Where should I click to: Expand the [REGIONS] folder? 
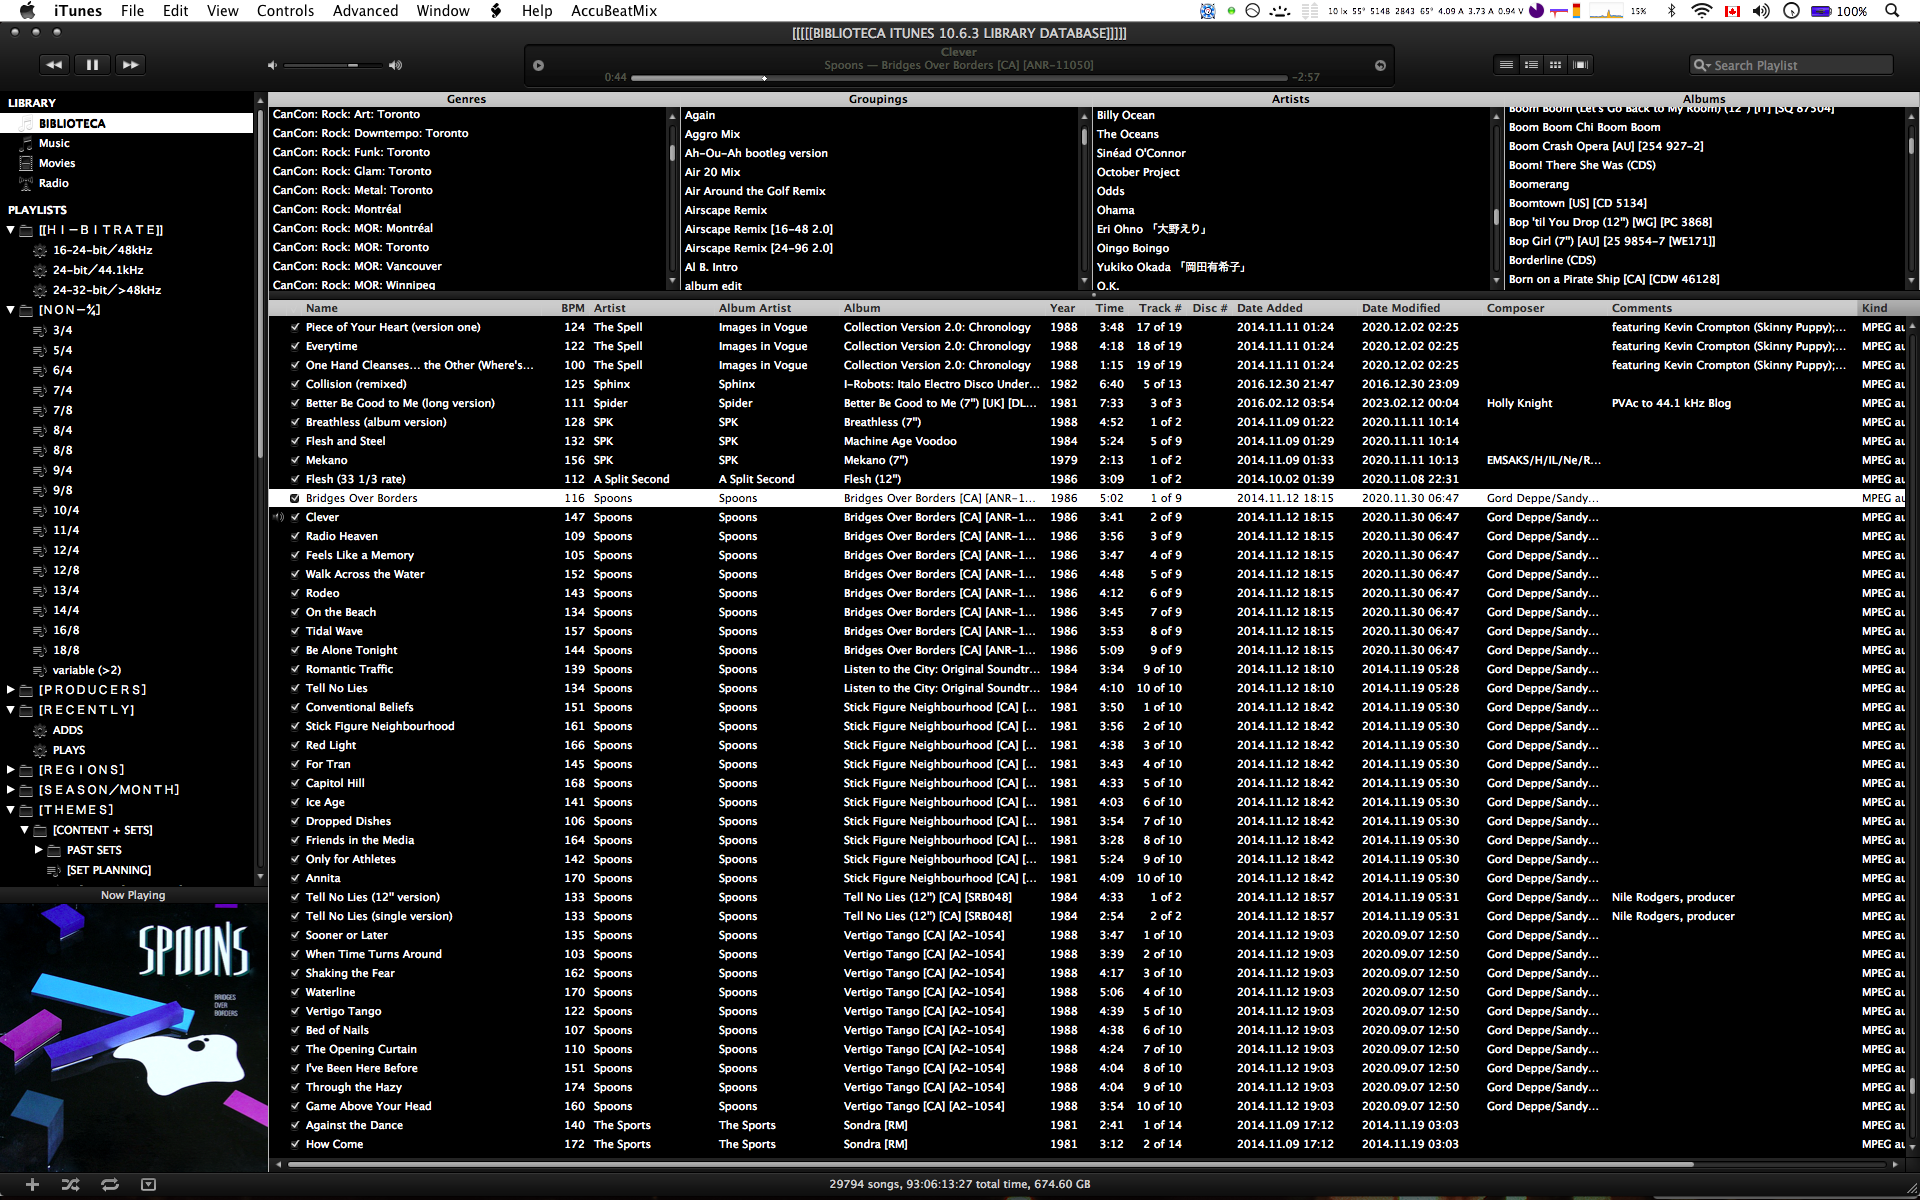tap(11, 770)
